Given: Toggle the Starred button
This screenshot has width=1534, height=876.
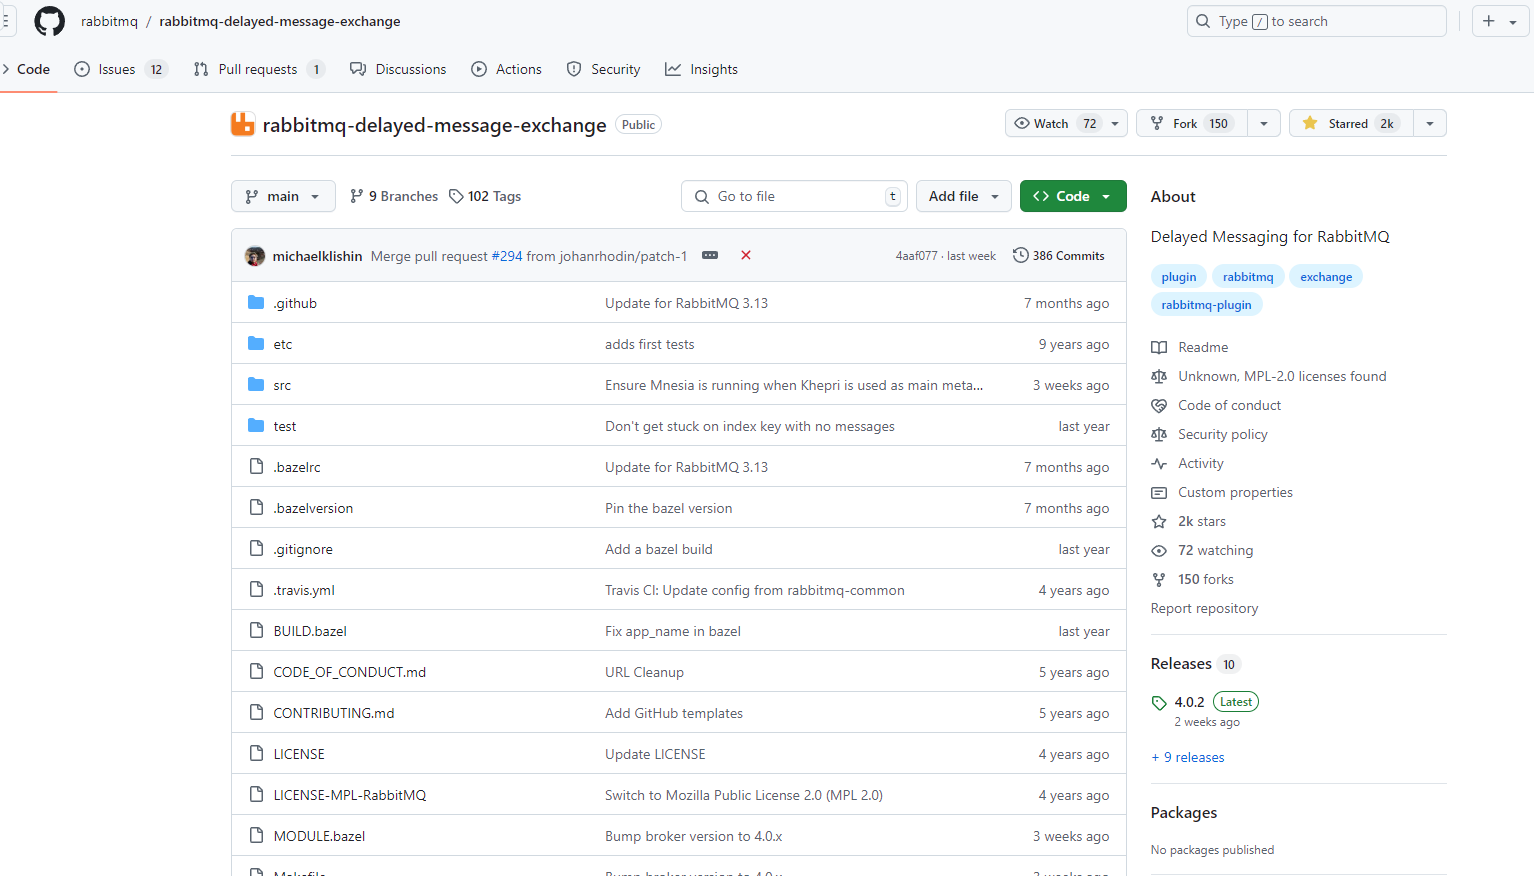Looking at the screenshot, I should click(x=1351, y=123).
